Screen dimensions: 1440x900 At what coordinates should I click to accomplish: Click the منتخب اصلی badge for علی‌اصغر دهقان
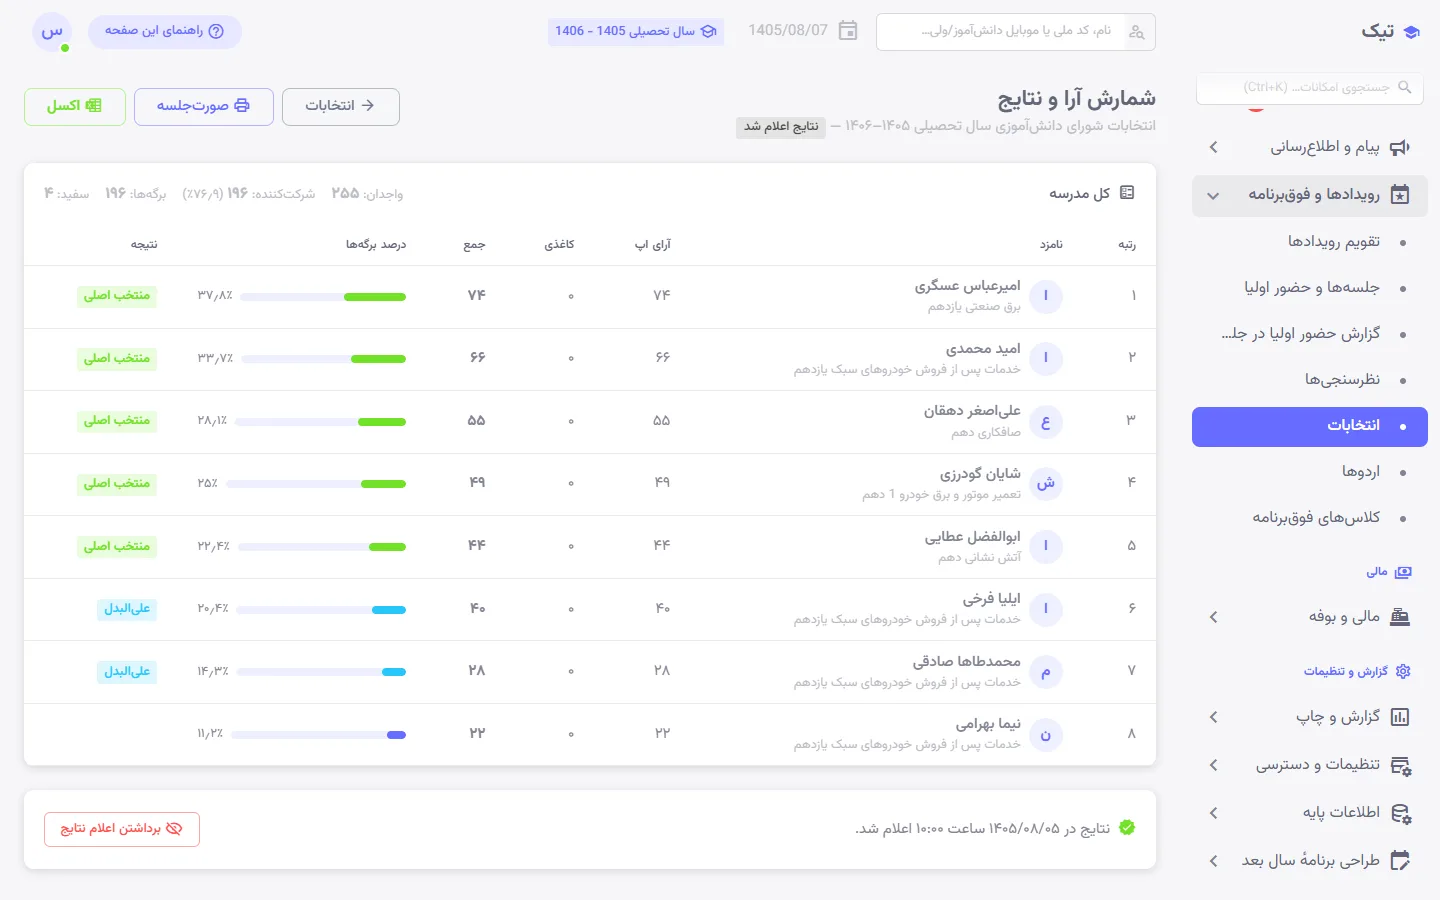pos(117,421)
